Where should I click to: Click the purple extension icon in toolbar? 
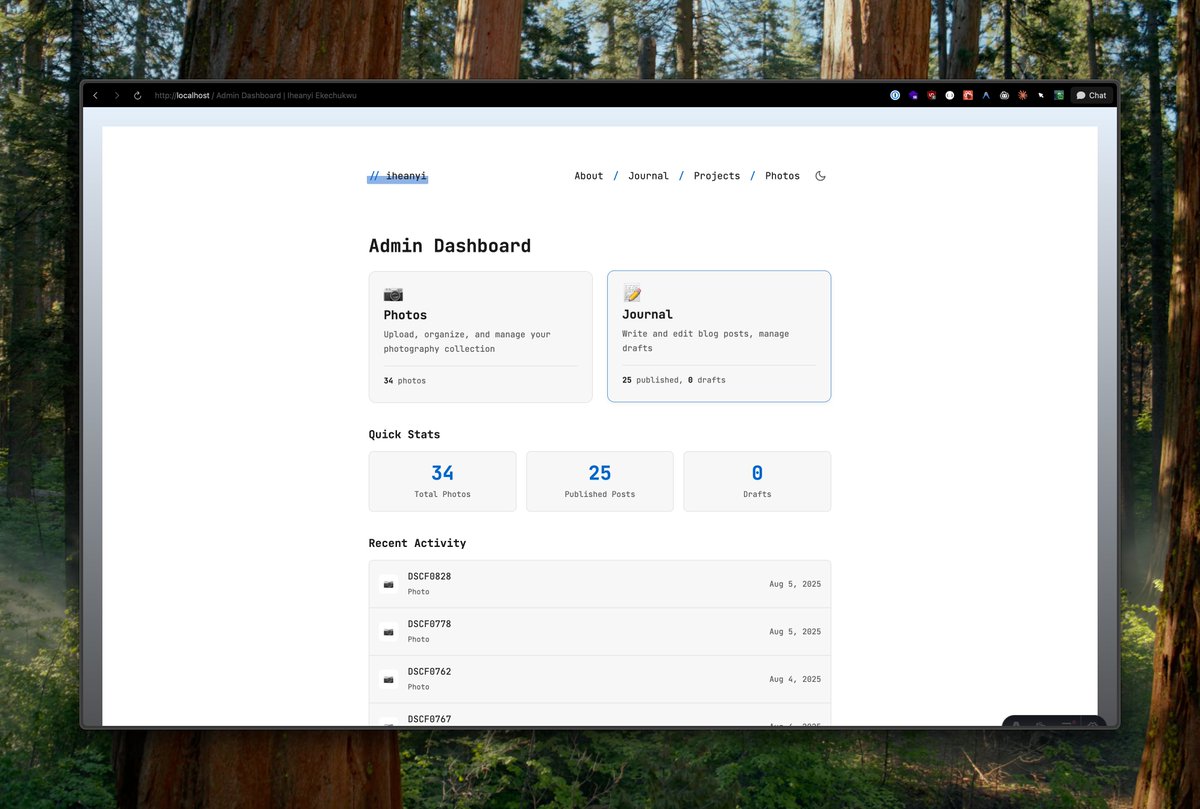[x=913, y=96]
